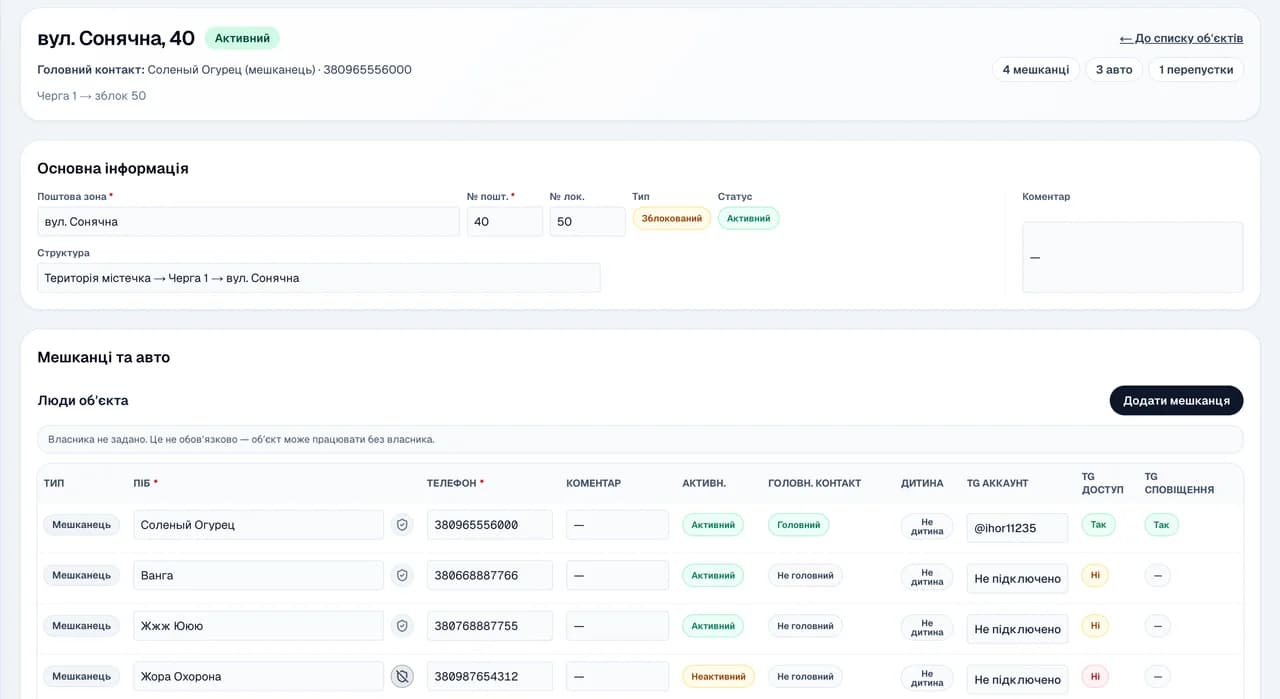
Task: Click shield icon in Ванга row
Action: [x=402, y=575]
